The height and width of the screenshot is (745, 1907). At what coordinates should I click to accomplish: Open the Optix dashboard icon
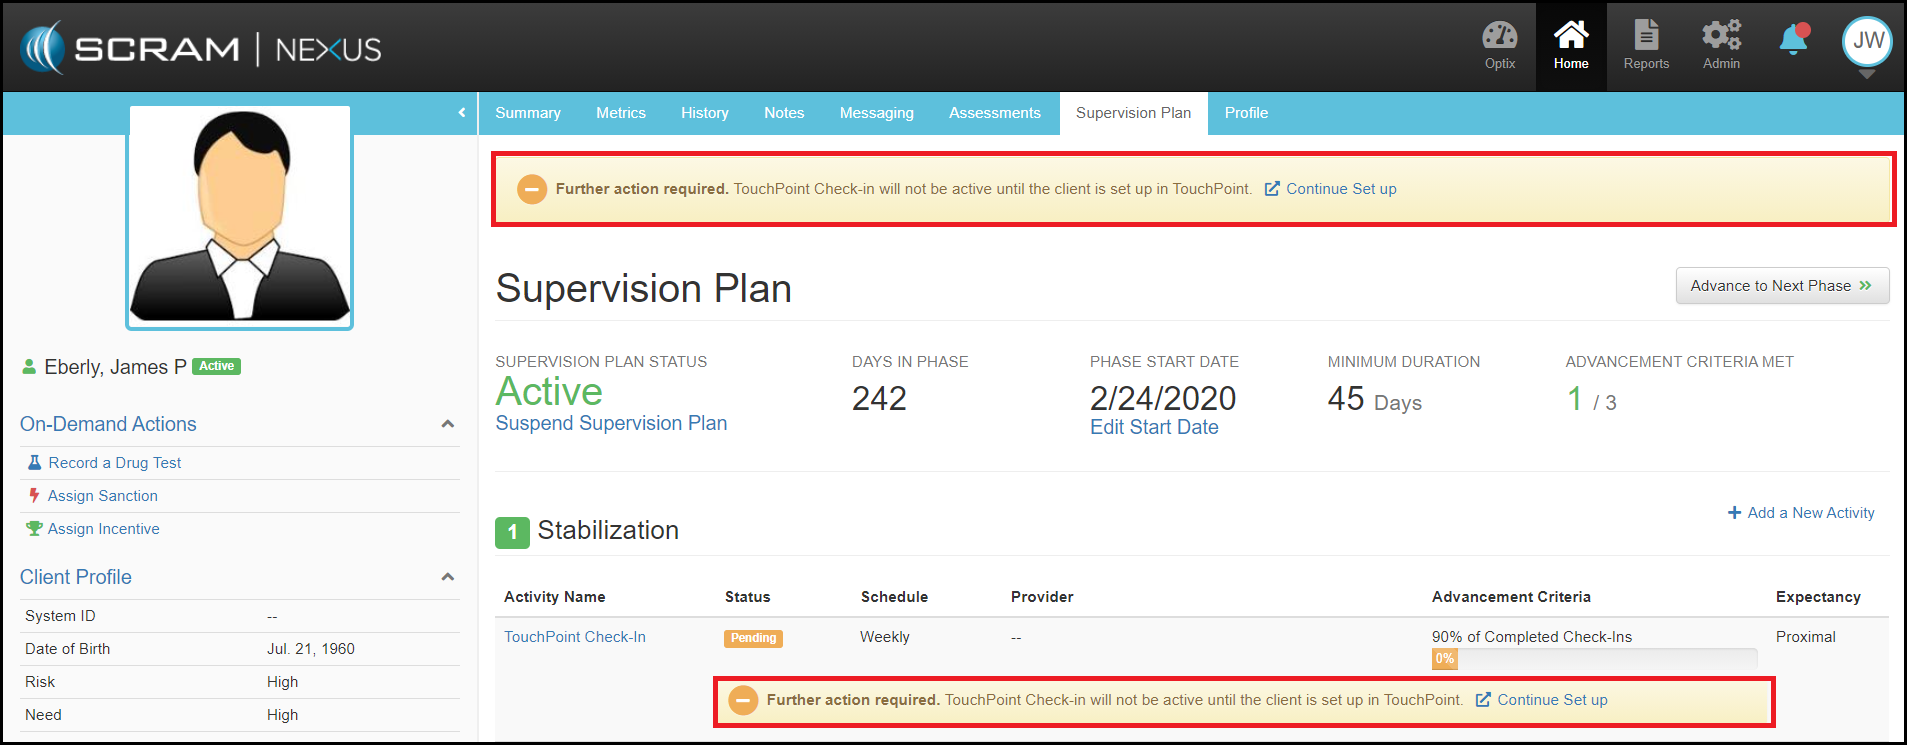(1499, 46)
